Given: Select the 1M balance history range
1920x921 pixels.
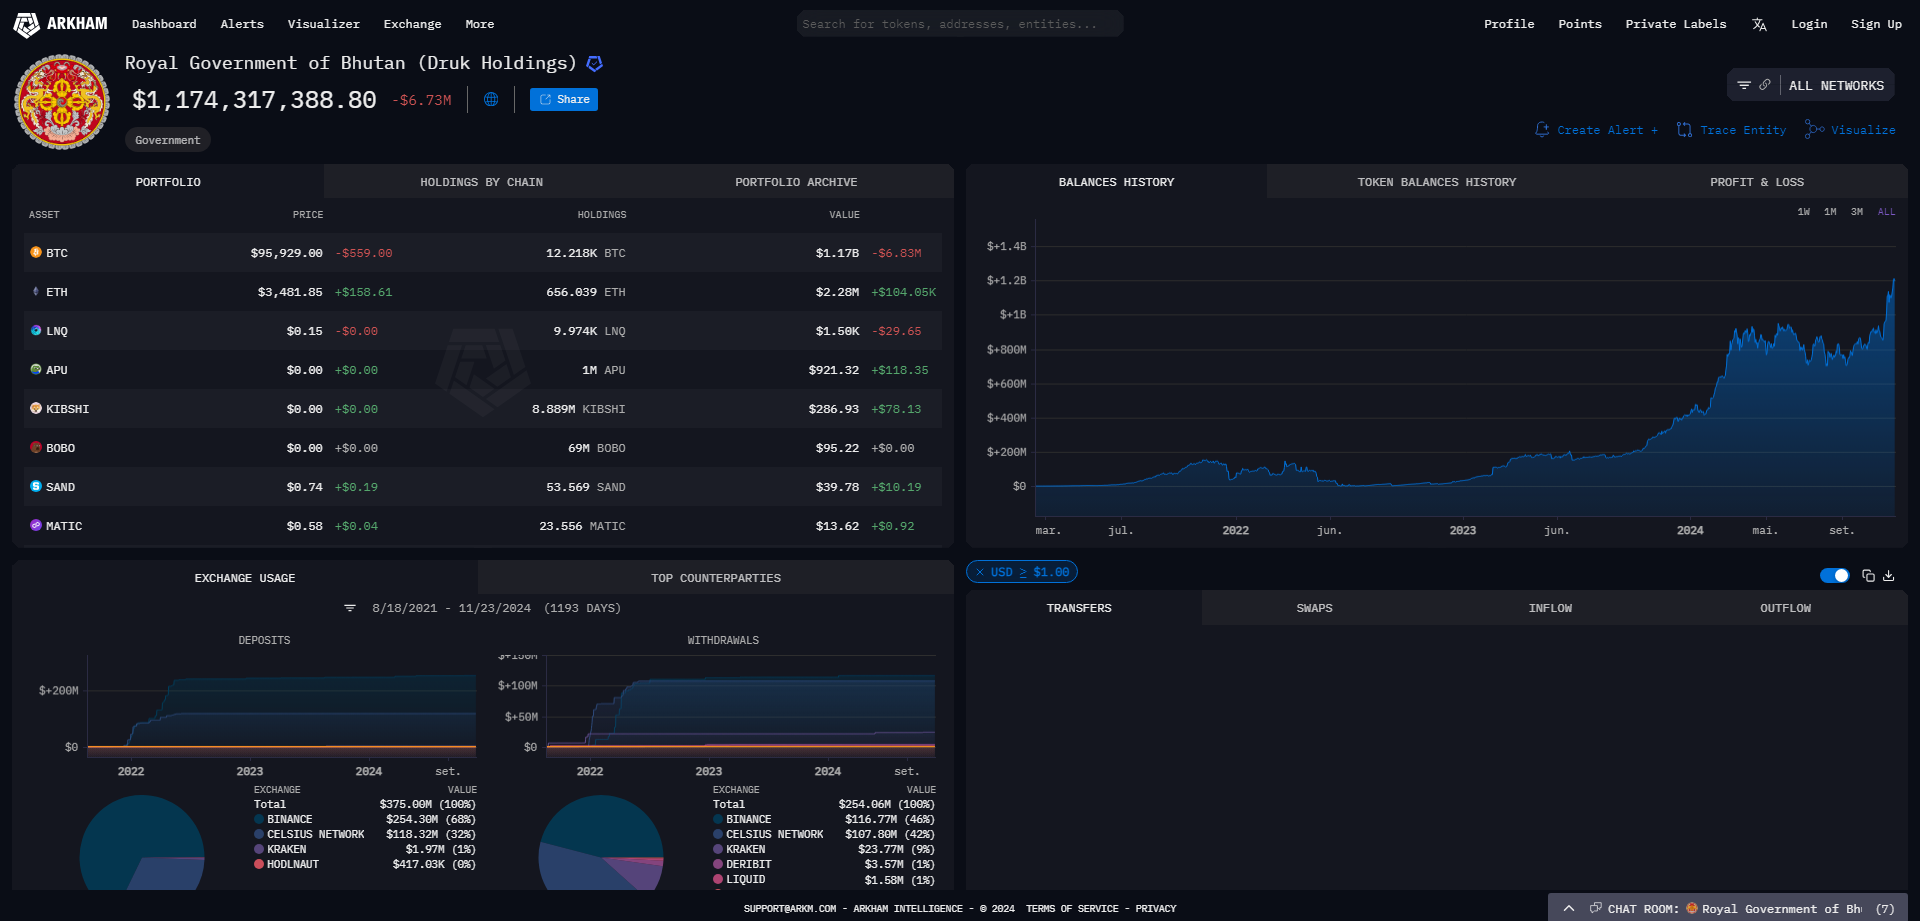Looking at the screenshot, I should pos(1830,212).
